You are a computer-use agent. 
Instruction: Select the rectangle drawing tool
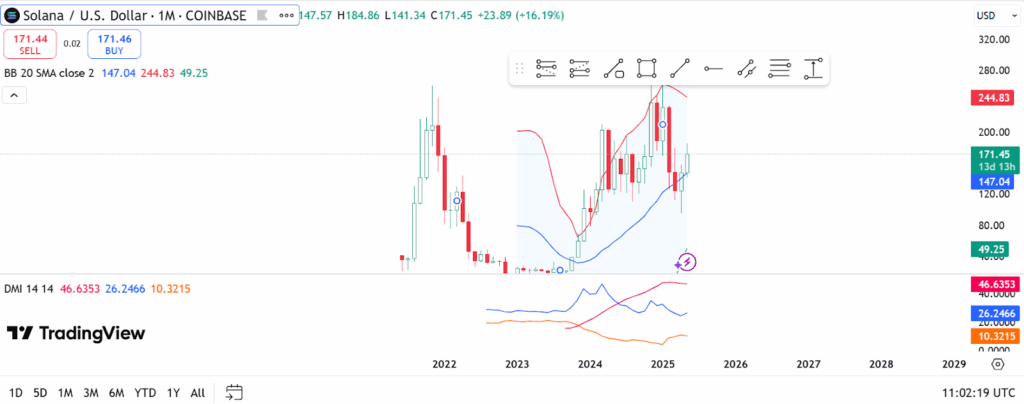[x=647, y=68]
